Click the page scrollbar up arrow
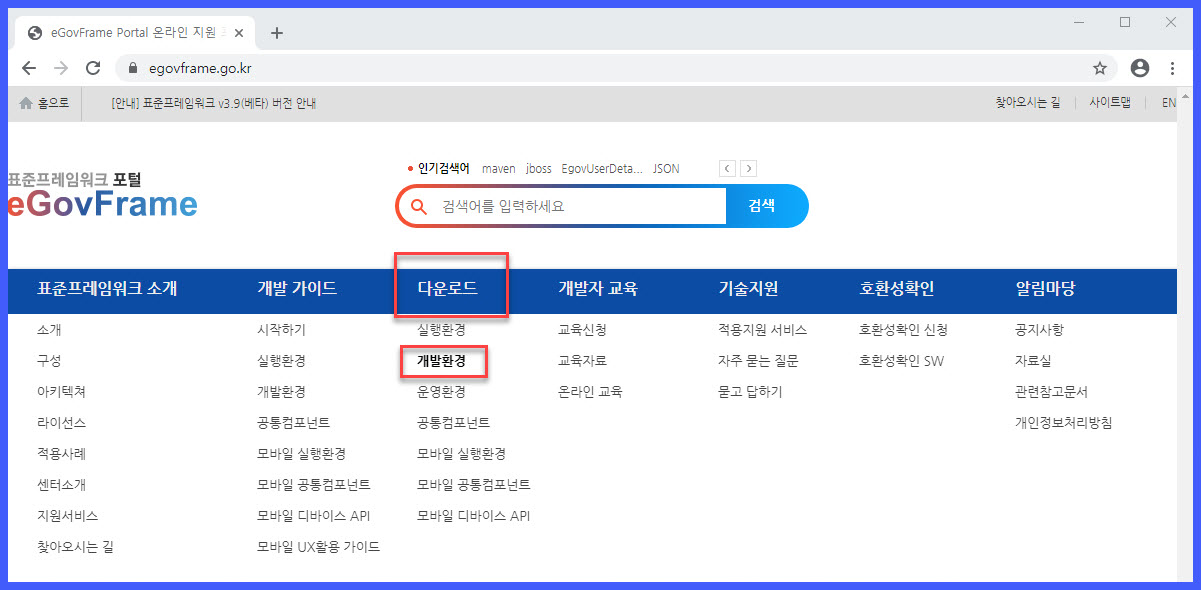 1185,97
